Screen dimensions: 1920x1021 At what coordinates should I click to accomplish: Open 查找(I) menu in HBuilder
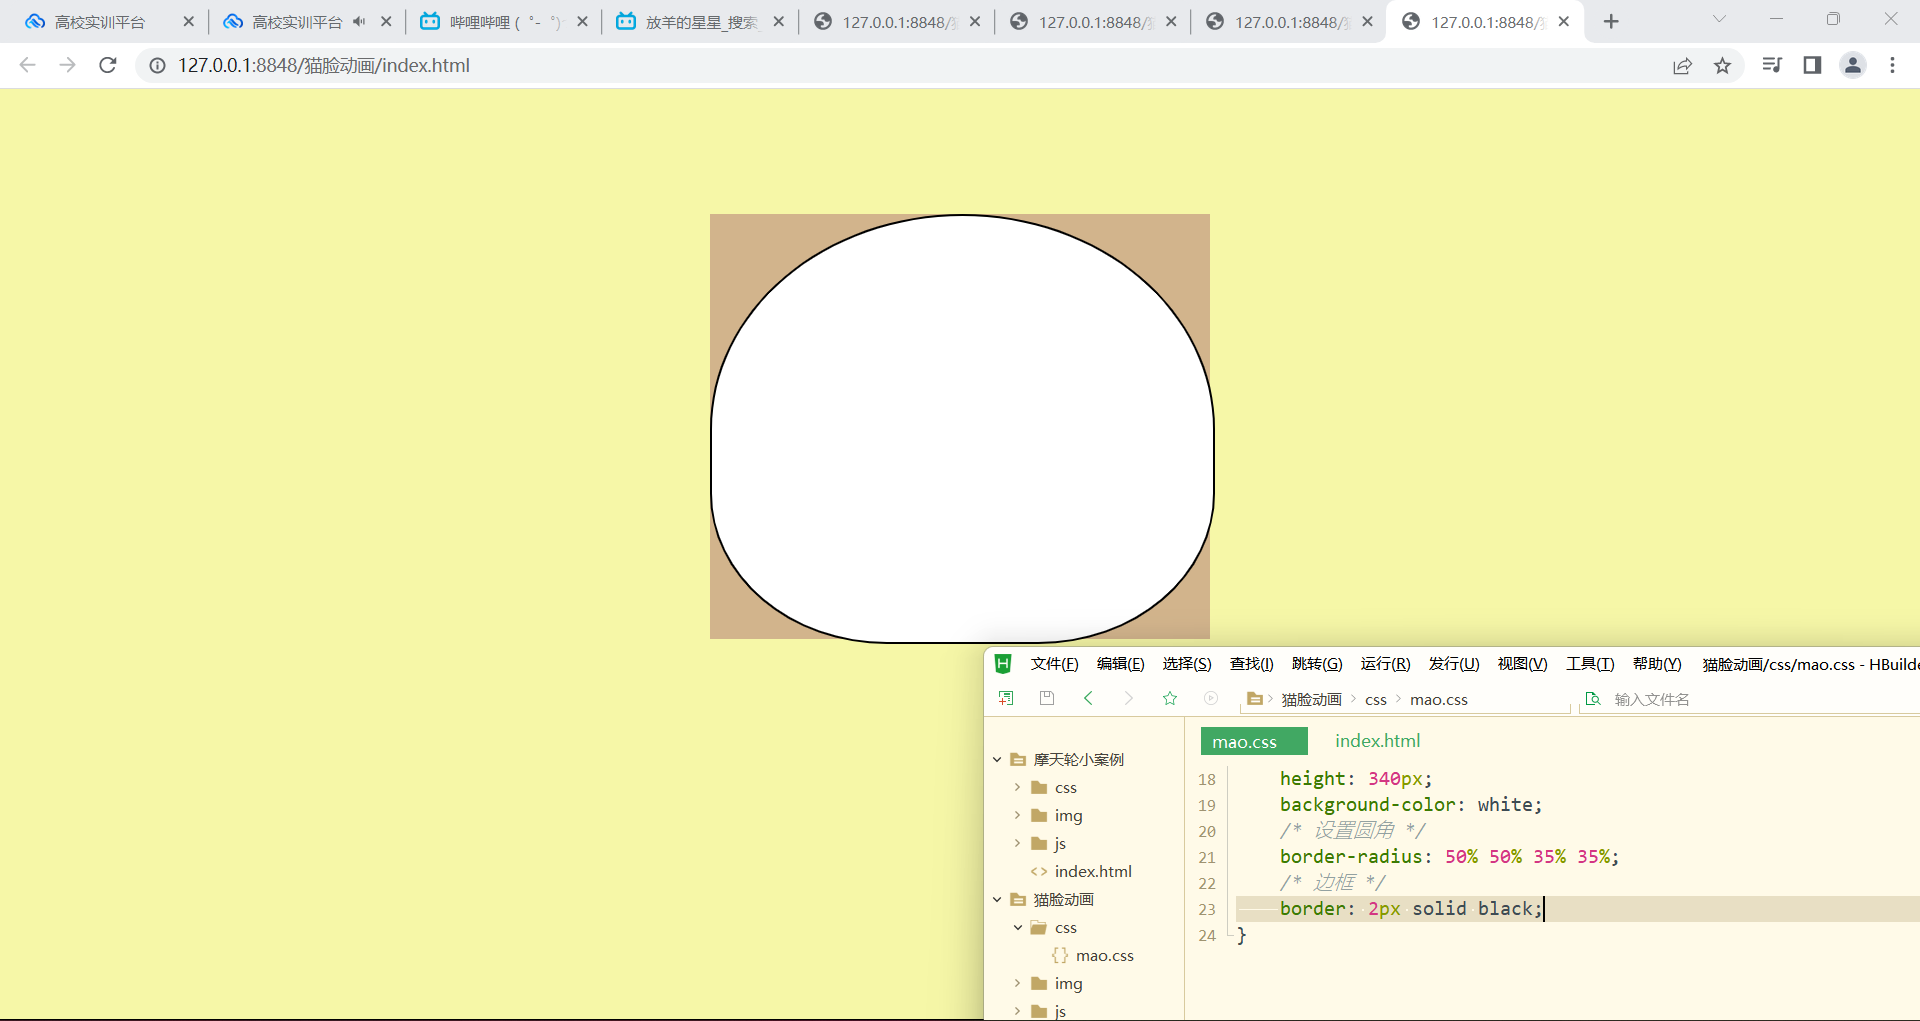(x=1251, y=664)
